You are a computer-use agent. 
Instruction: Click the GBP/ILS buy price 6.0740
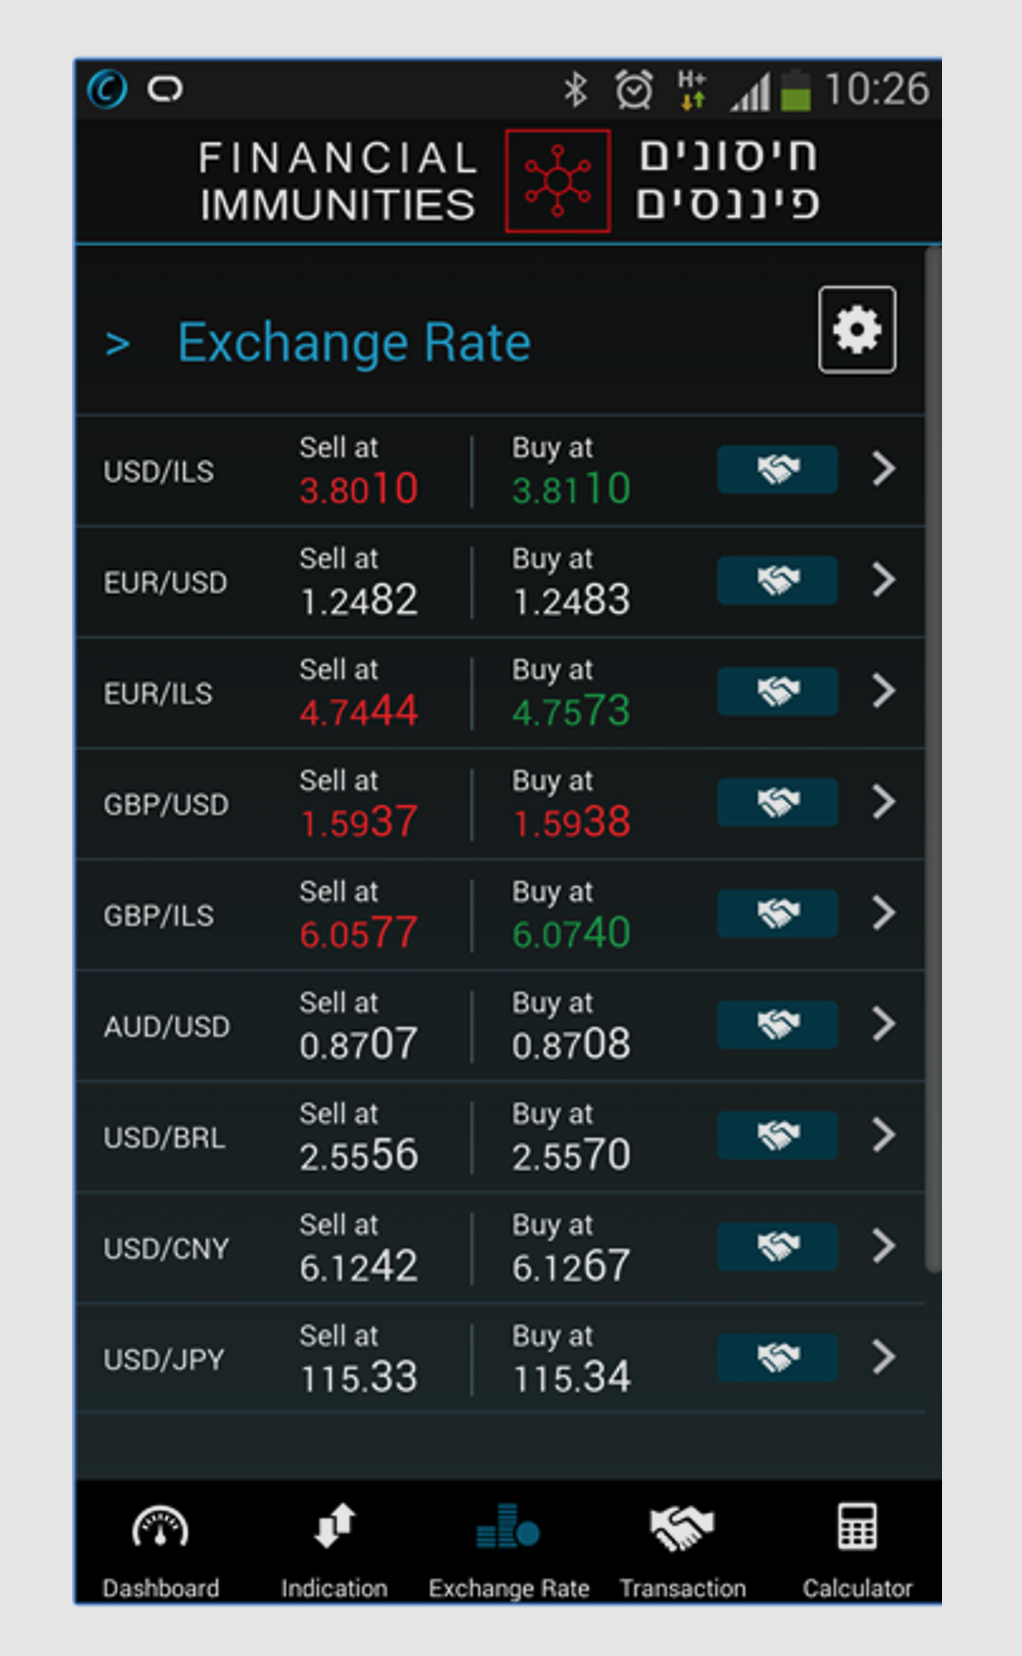coord(571,933)
